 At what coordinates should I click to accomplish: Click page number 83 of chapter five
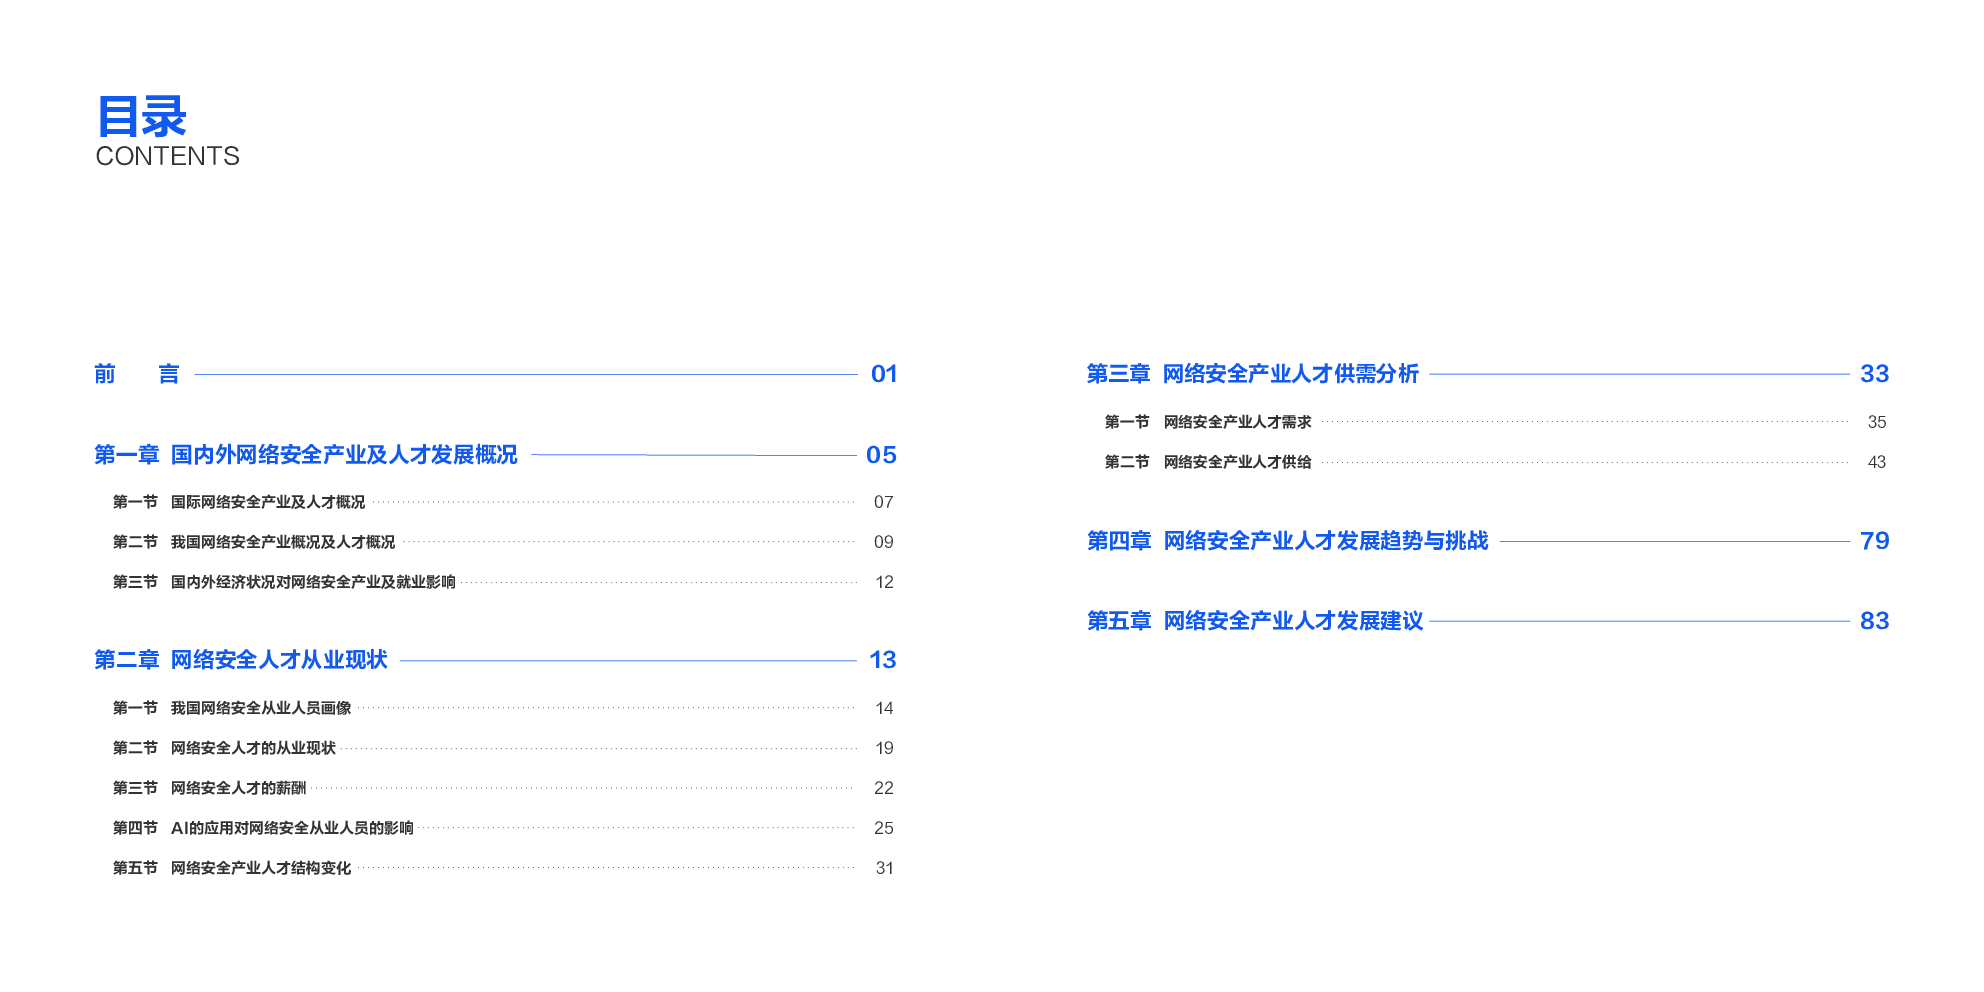[x=1875, y=621]
